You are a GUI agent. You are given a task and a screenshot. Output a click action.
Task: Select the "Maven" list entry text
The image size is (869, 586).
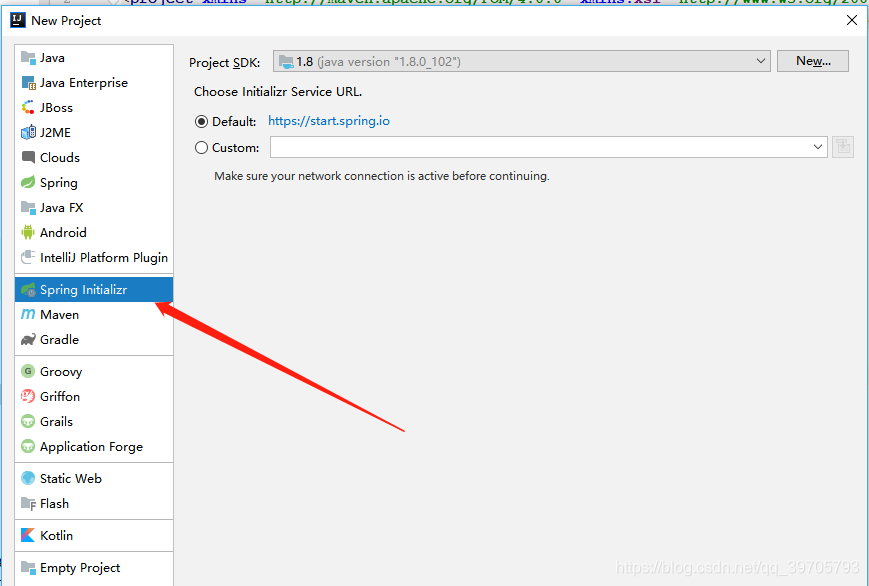59,314
